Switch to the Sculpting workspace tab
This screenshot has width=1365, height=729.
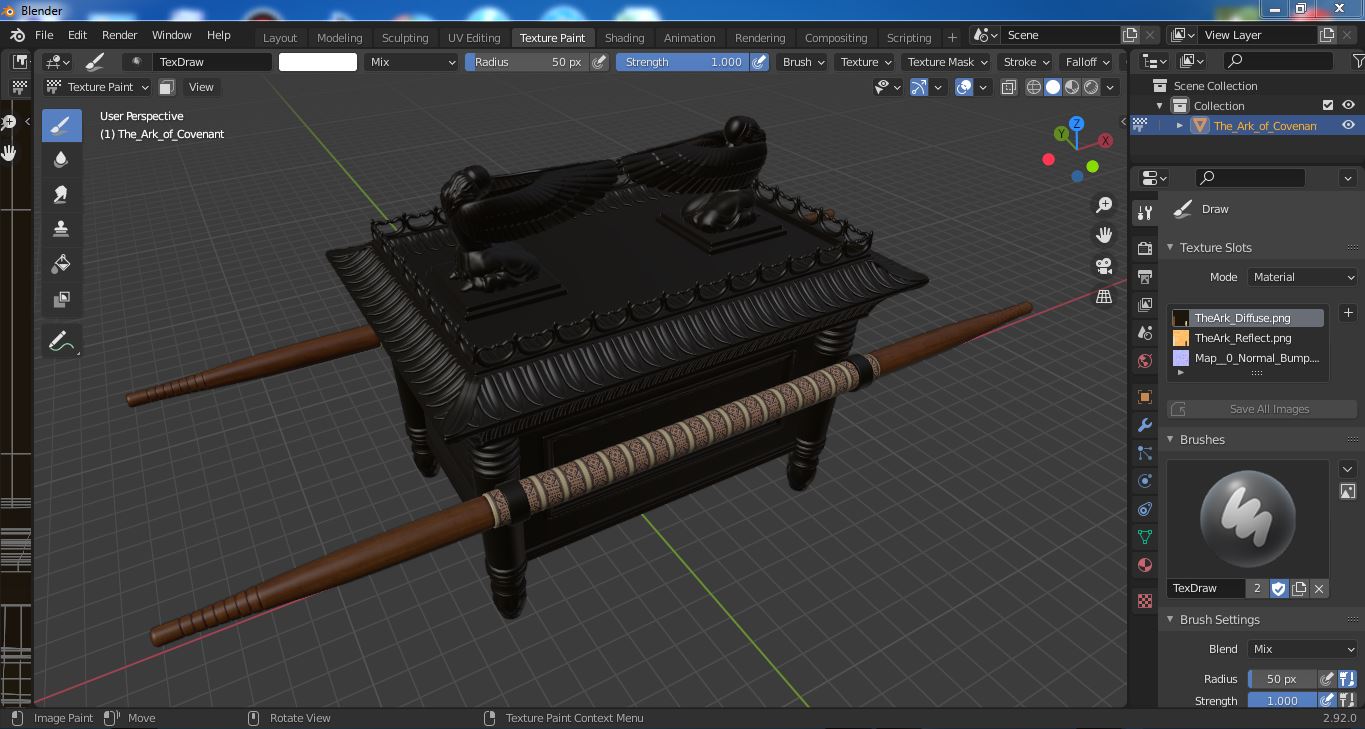coord(405,38)
